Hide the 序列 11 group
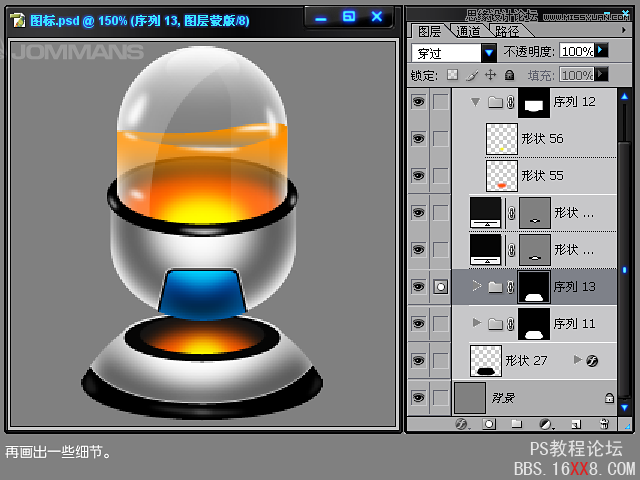 coord(418,323)
